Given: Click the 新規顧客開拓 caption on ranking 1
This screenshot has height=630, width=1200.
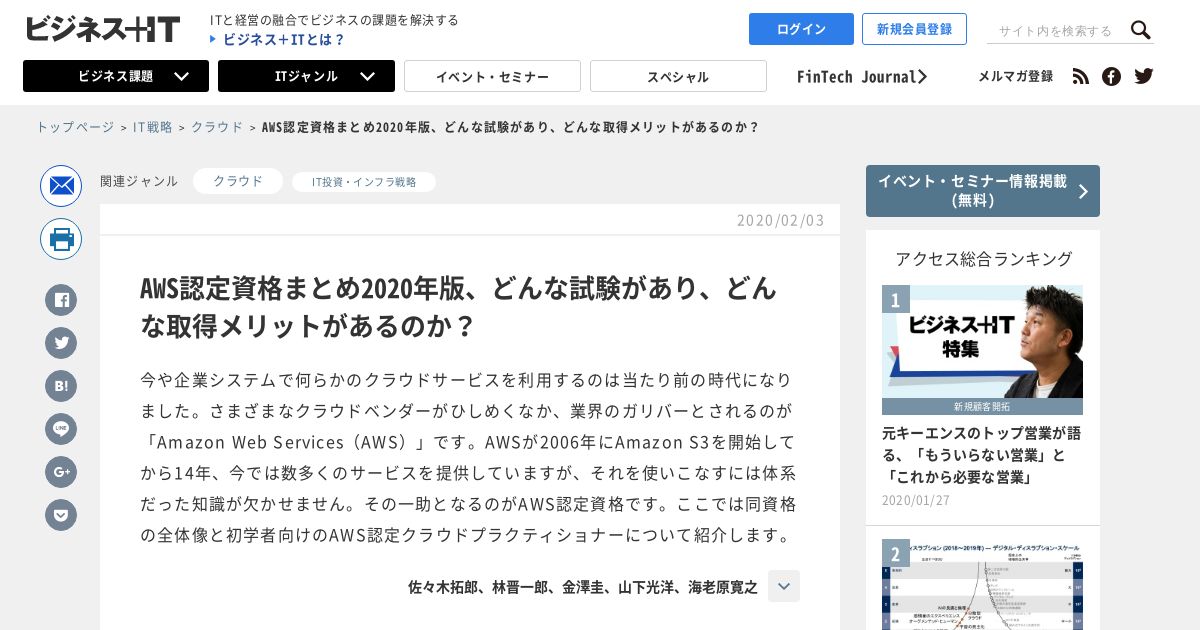Looking at the screenshot, I should (982, 407).
